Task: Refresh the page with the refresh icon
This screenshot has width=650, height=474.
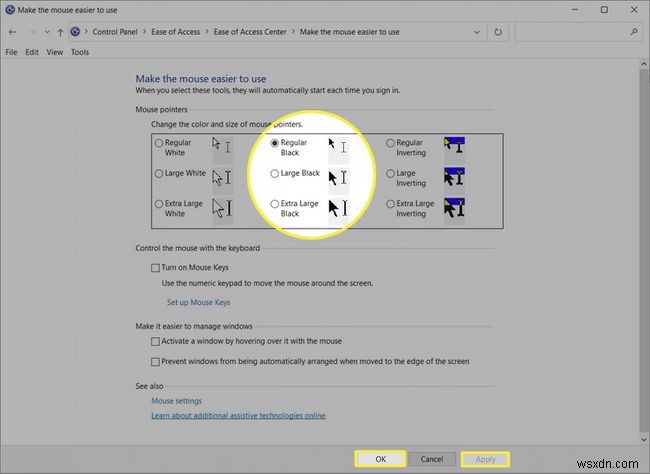Action: pyautogui.click(x=498, y=32)
